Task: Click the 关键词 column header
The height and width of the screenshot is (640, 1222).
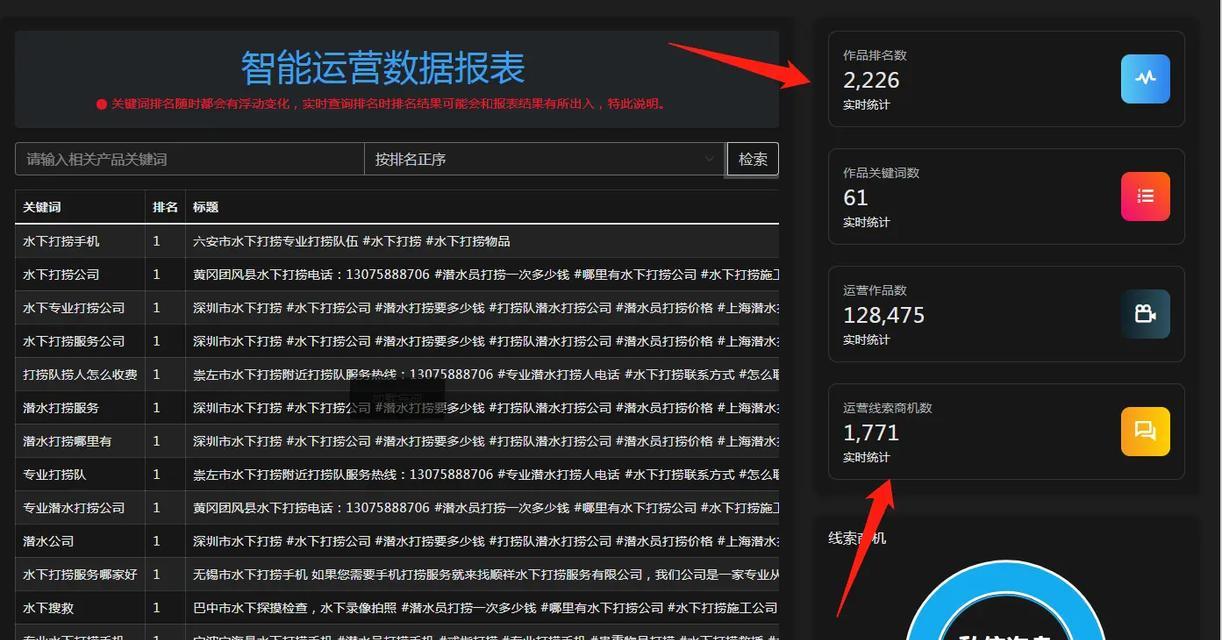Action: coord(42,207)
